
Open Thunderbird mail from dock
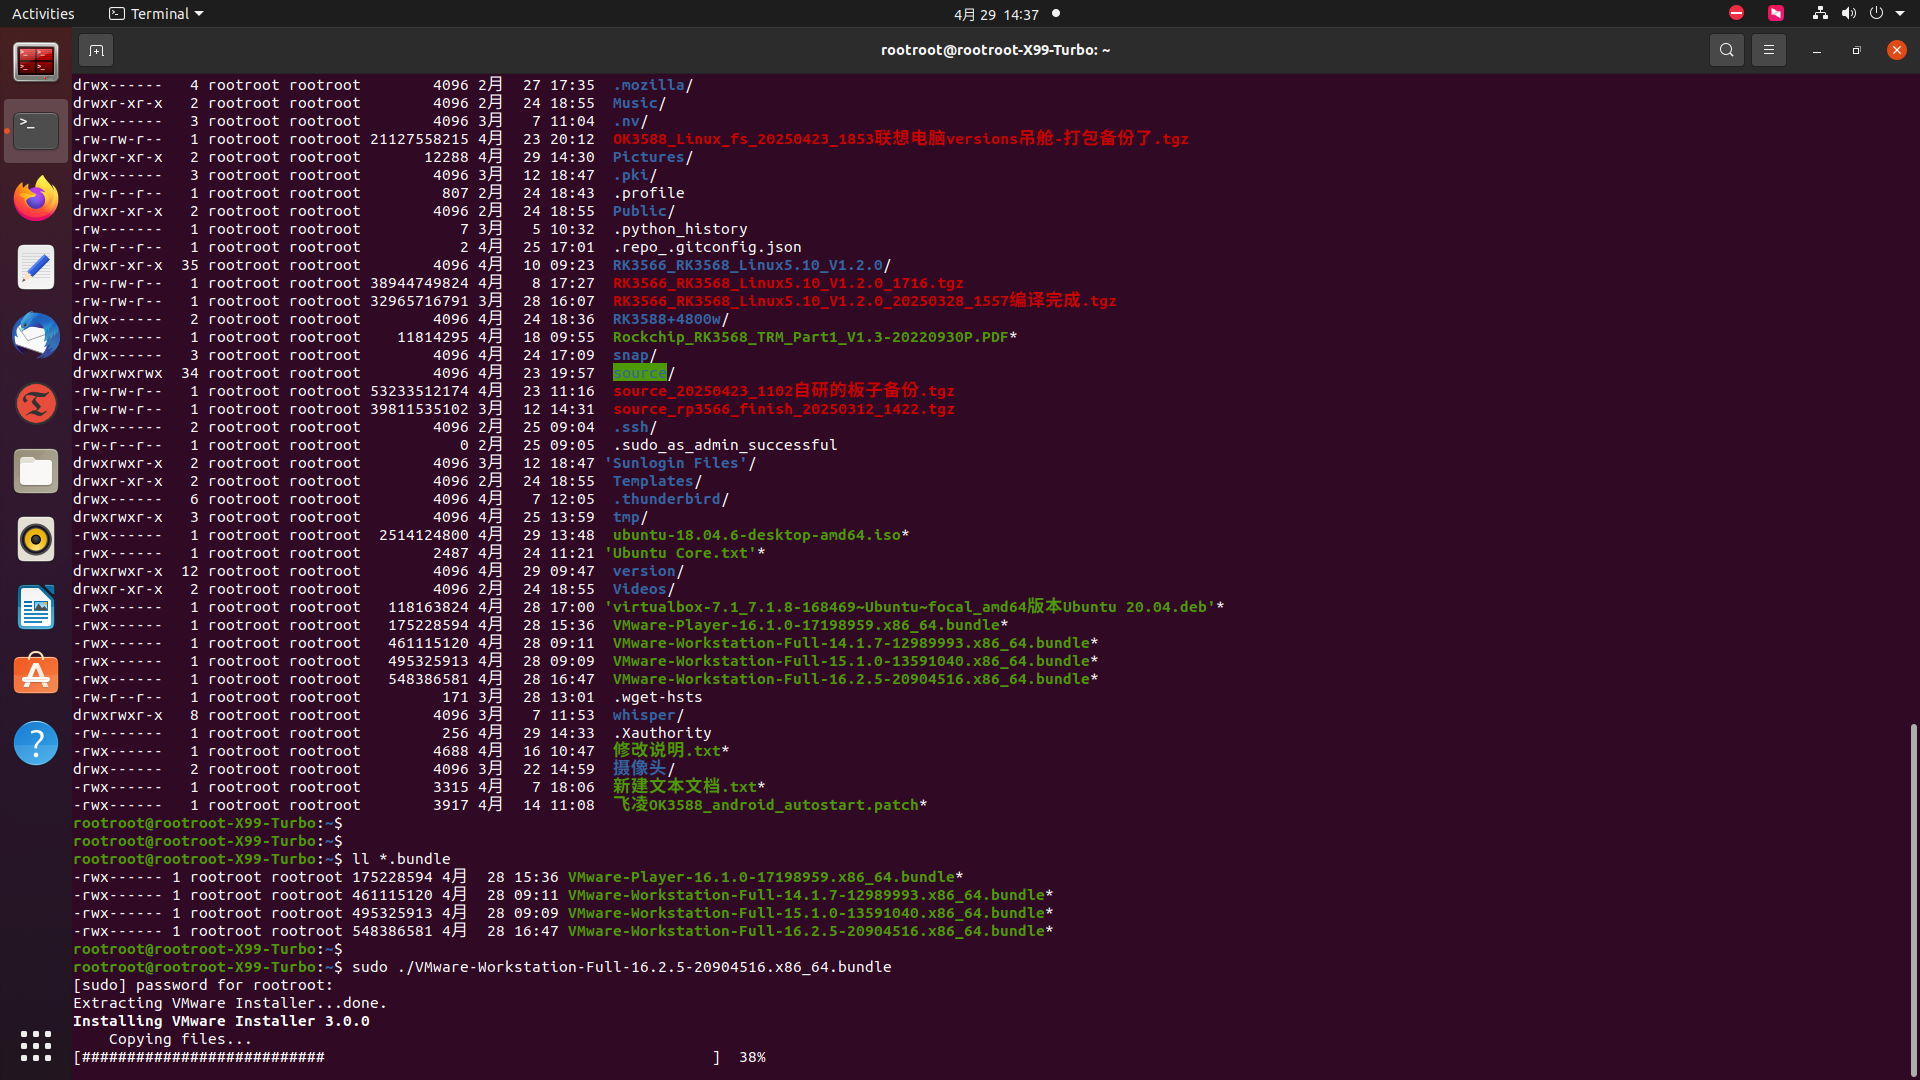click(x=36, y=335)
